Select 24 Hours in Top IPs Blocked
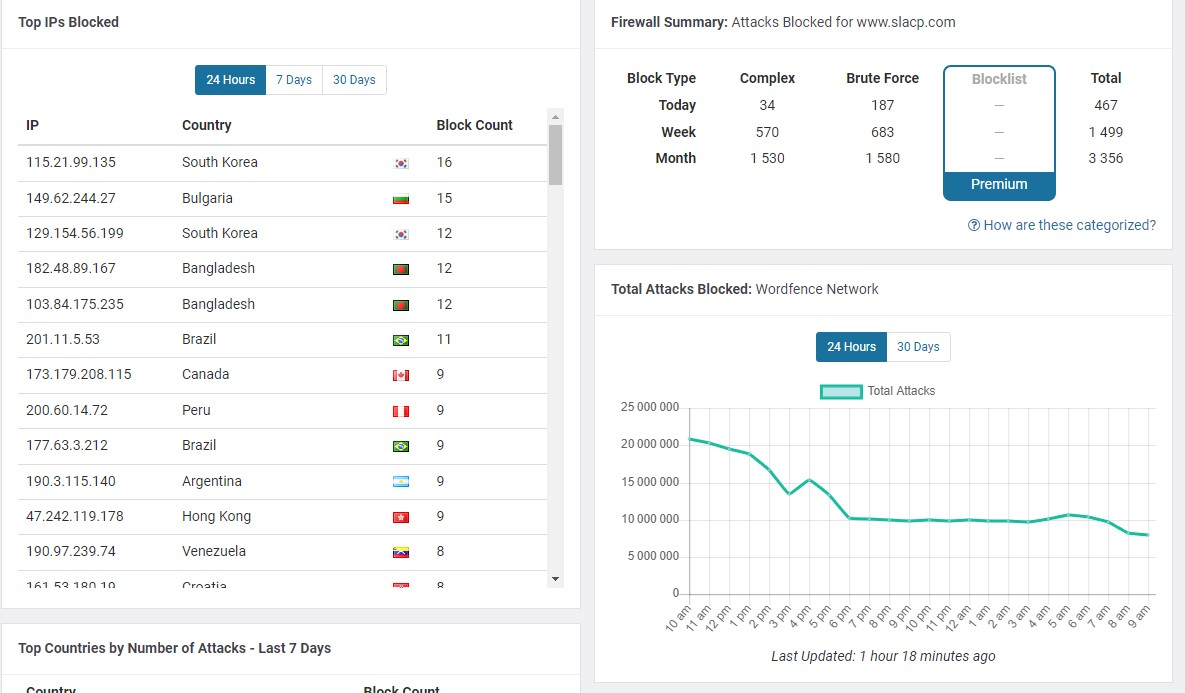1185x693 pixels. [x=231, y=80]
